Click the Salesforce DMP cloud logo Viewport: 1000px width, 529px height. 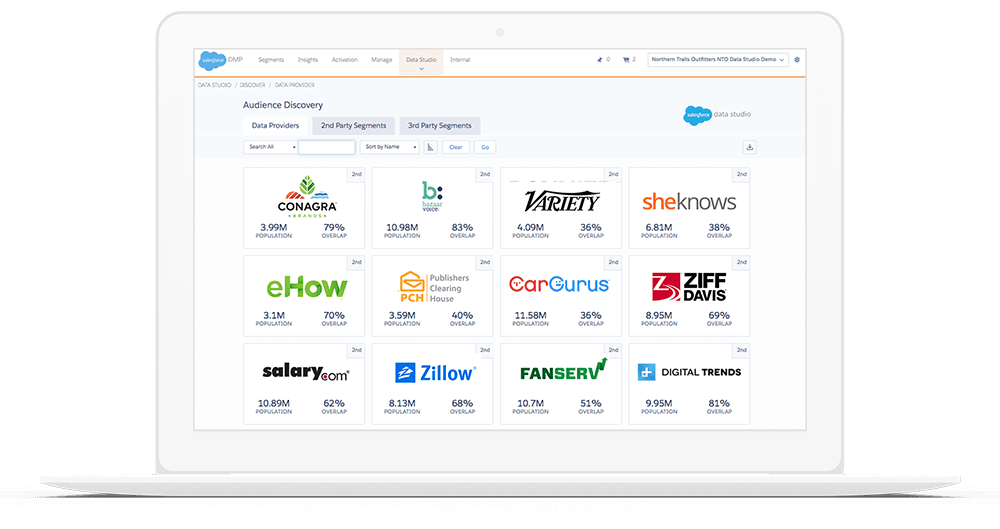(x=212, y=61)
